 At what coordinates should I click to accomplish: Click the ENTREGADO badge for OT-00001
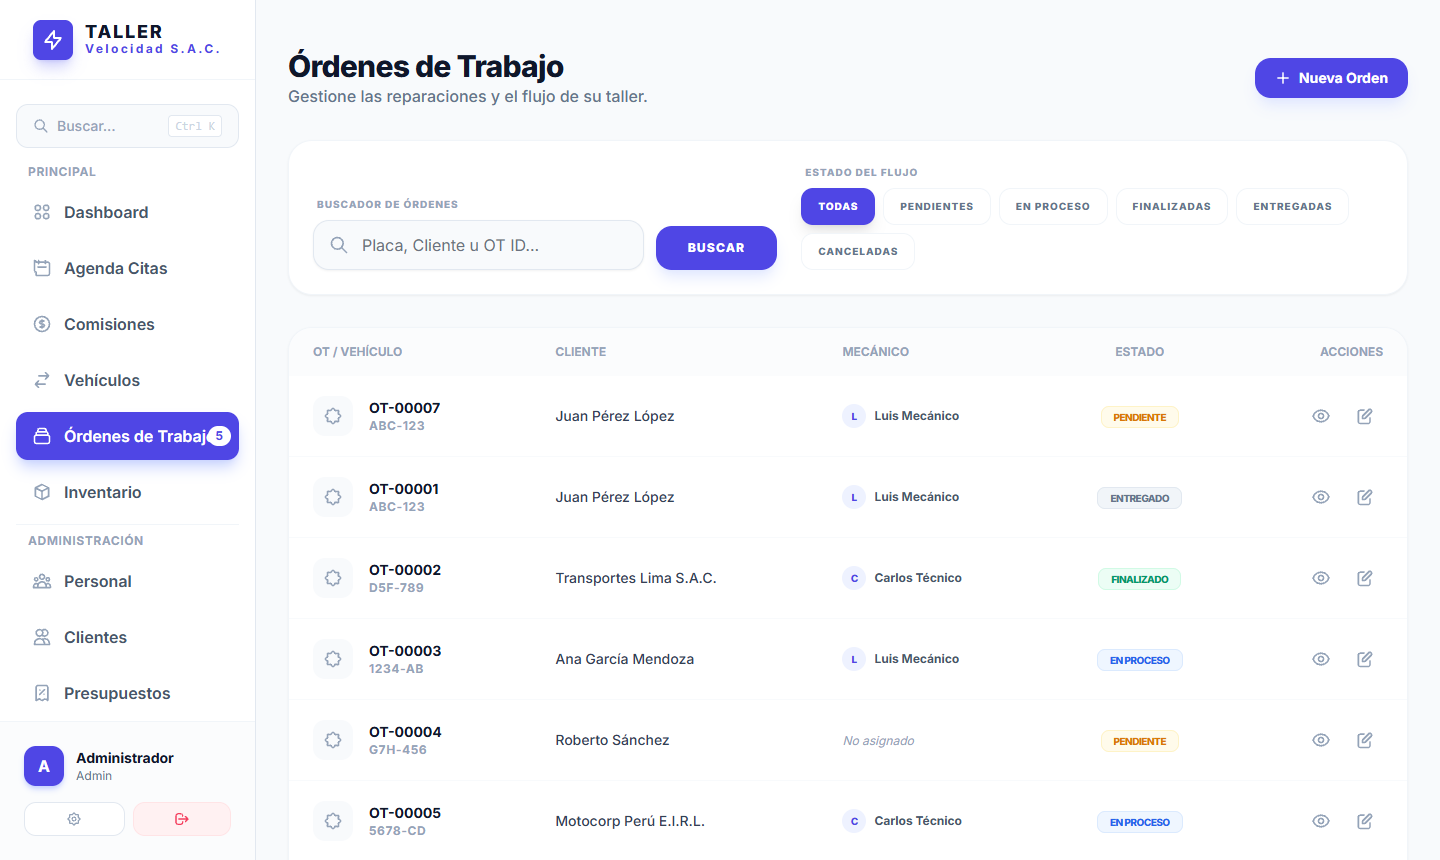click(1140, 498)
